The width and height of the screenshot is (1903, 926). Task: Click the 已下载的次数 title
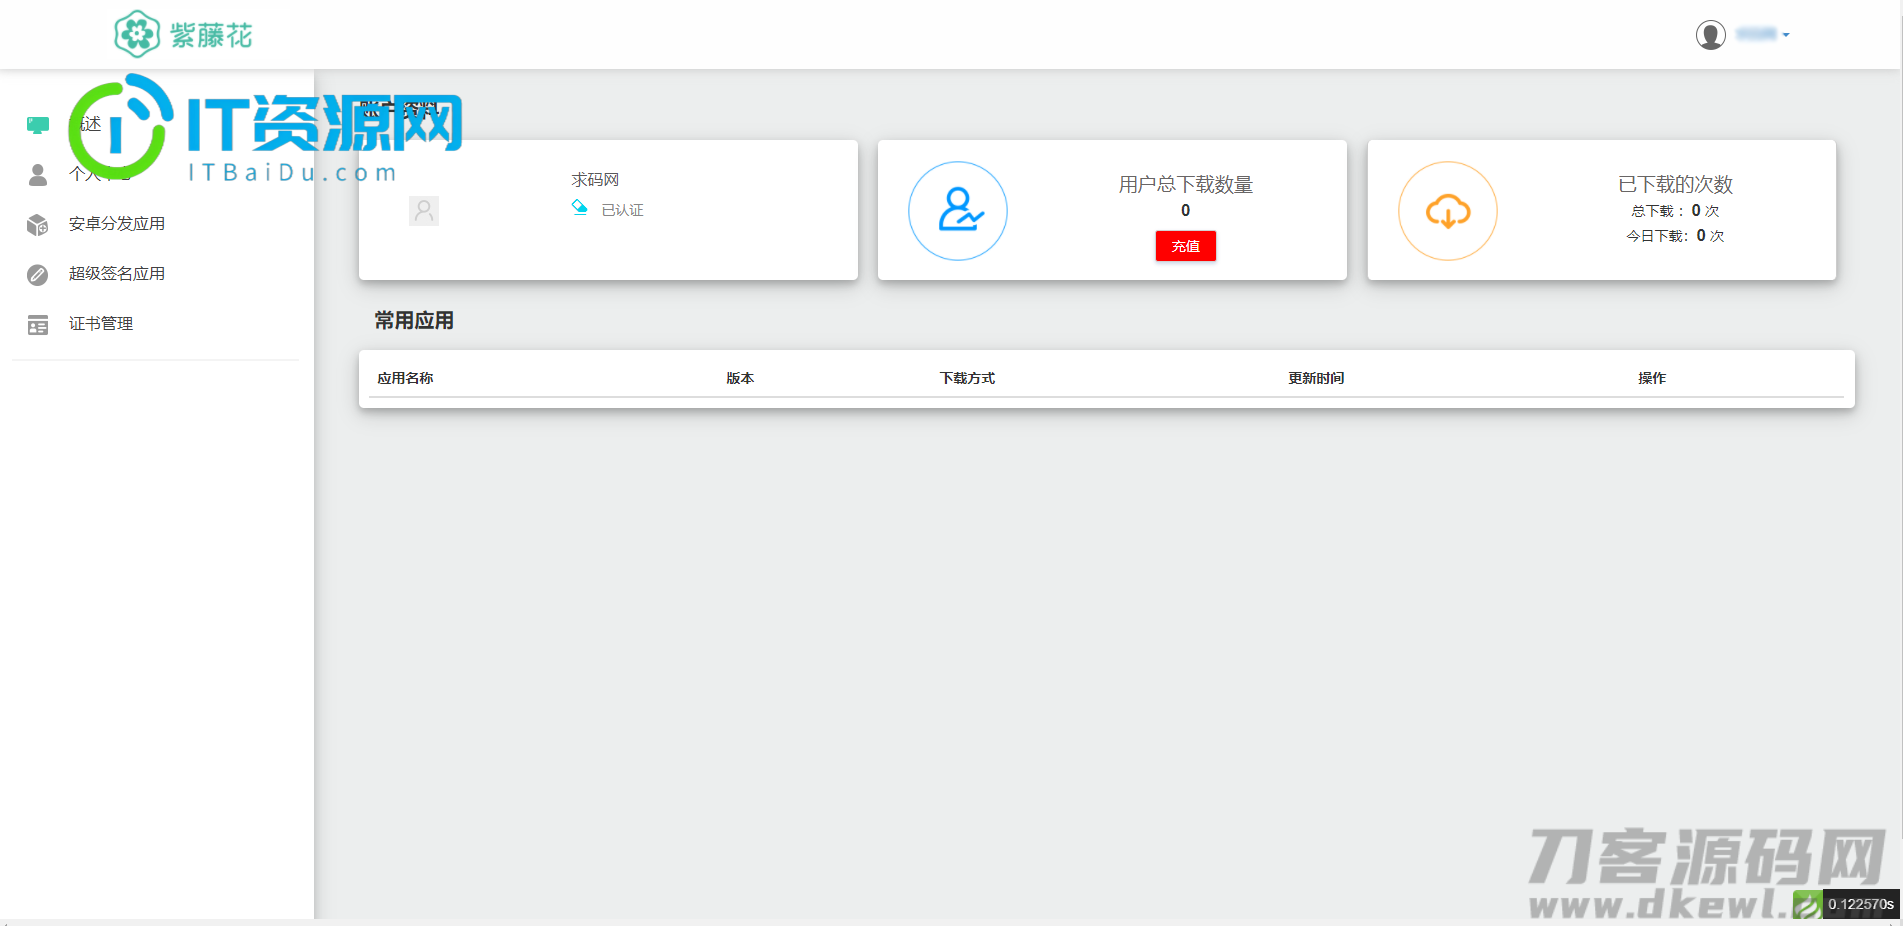click(1676, 185)
